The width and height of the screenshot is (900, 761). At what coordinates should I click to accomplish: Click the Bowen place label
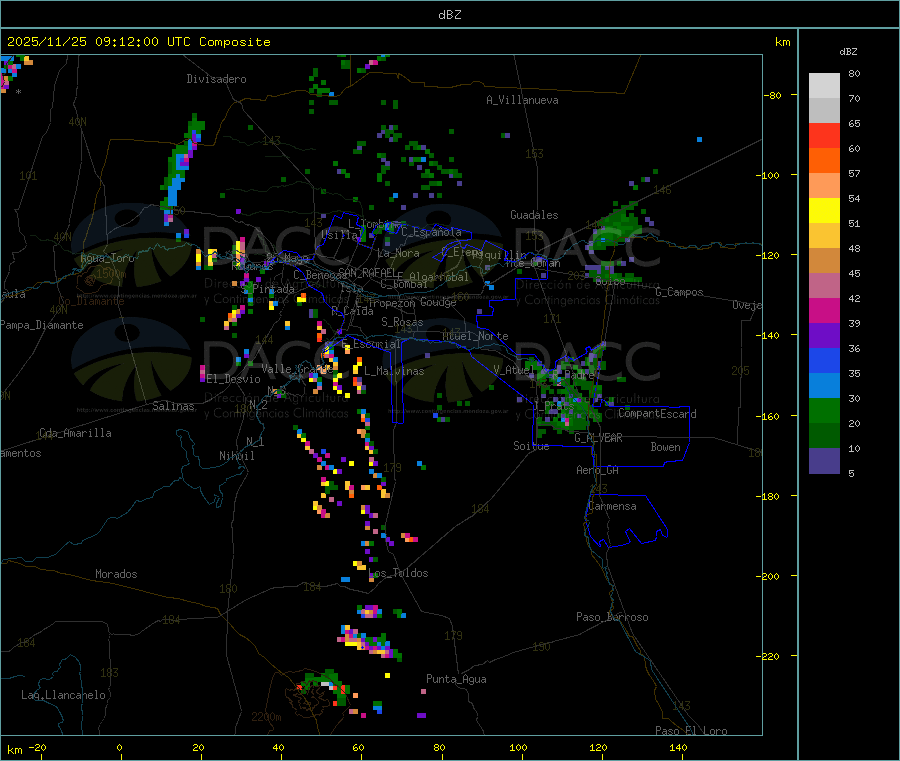pos(666,446)
